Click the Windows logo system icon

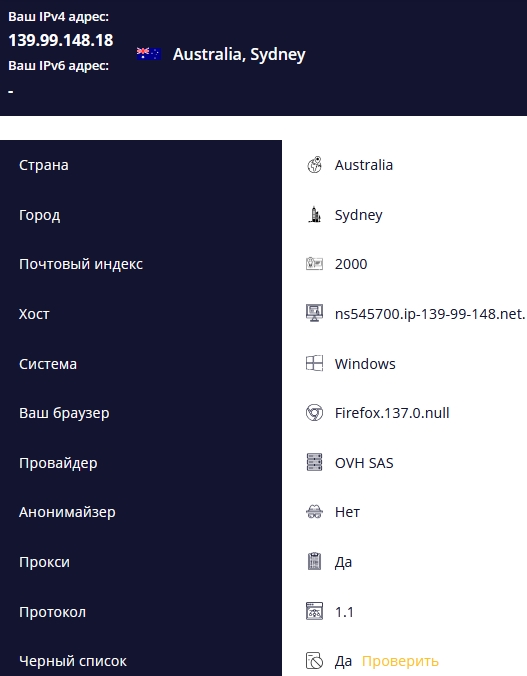tap(314, 363)
